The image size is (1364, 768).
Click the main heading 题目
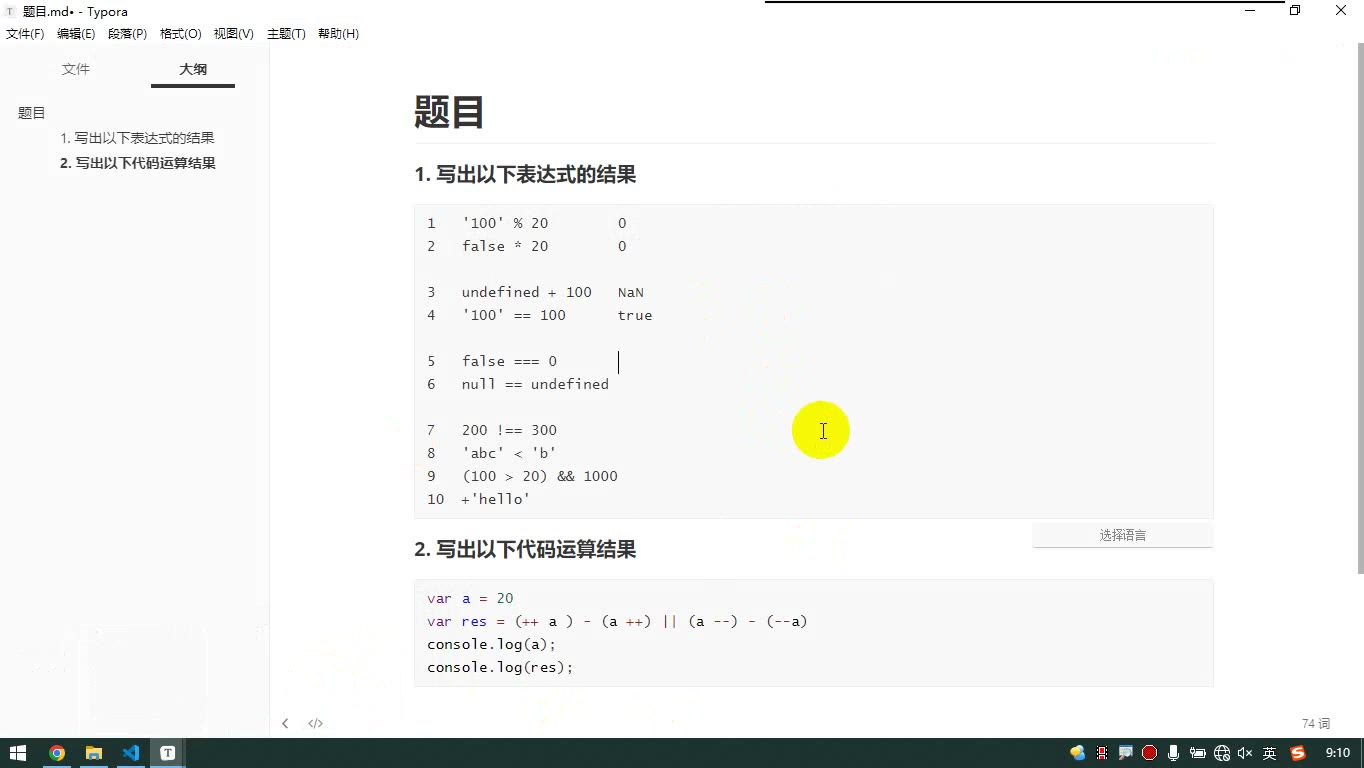click(x=449, y=112)
